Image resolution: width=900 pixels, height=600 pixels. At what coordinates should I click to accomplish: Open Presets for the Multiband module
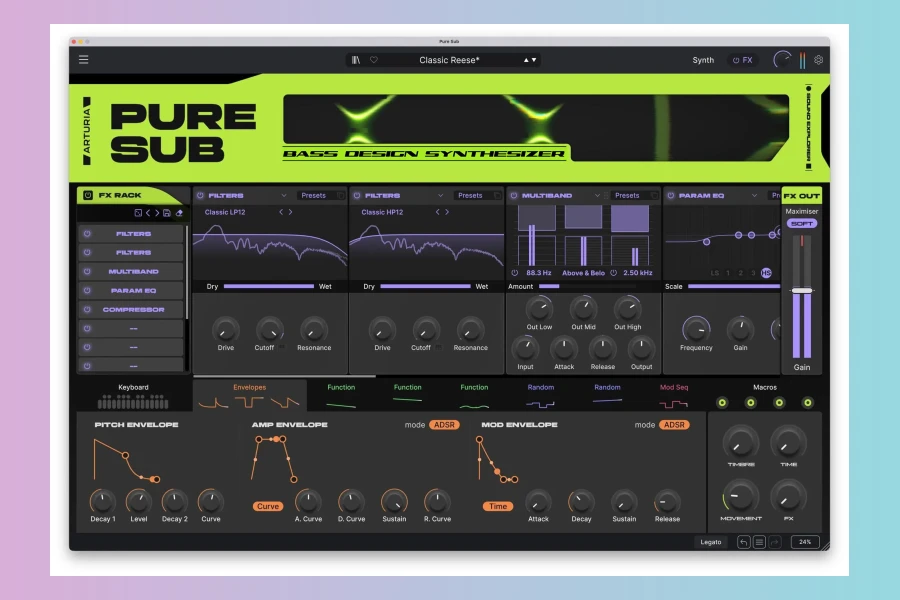point(627,195)
